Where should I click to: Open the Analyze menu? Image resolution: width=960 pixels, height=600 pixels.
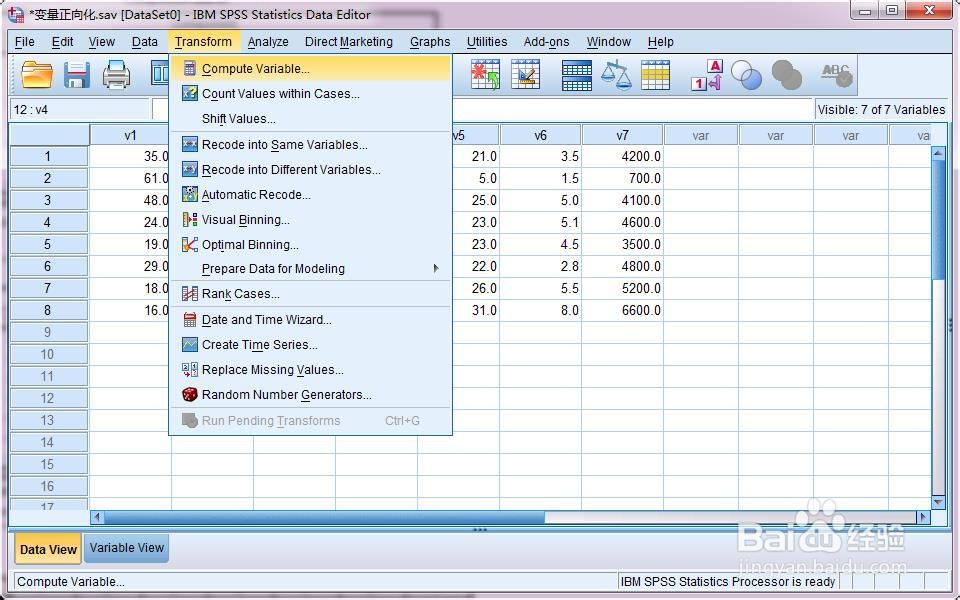(268, 42)
